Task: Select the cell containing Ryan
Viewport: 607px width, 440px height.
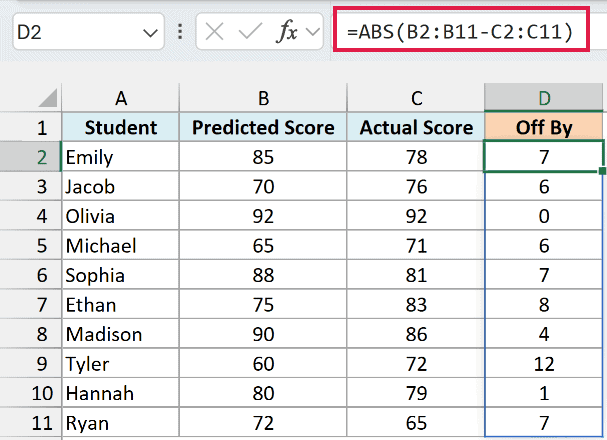Action: click(120, 423)
